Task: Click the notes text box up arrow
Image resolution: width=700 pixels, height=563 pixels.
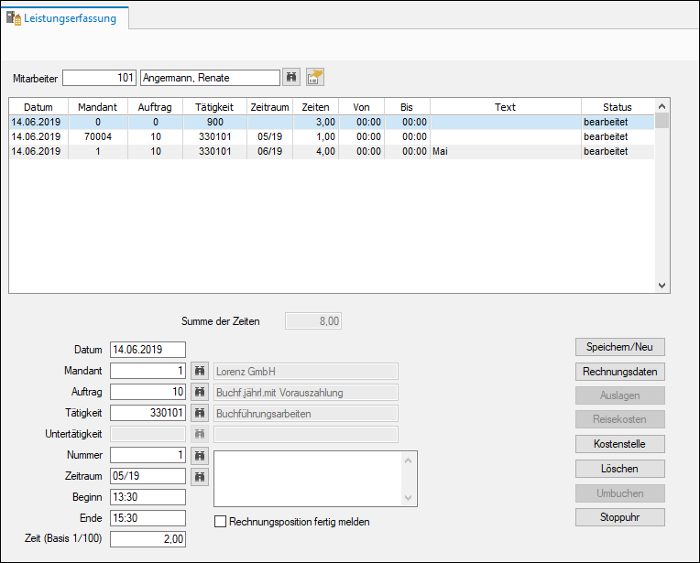Action: (x=408, y=460)
